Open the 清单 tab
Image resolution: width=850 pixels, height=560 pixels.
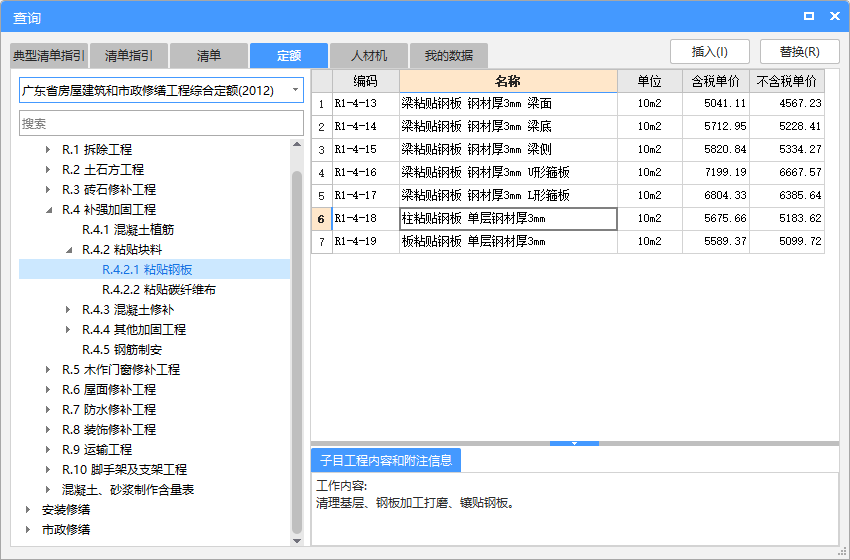point(209,55)
